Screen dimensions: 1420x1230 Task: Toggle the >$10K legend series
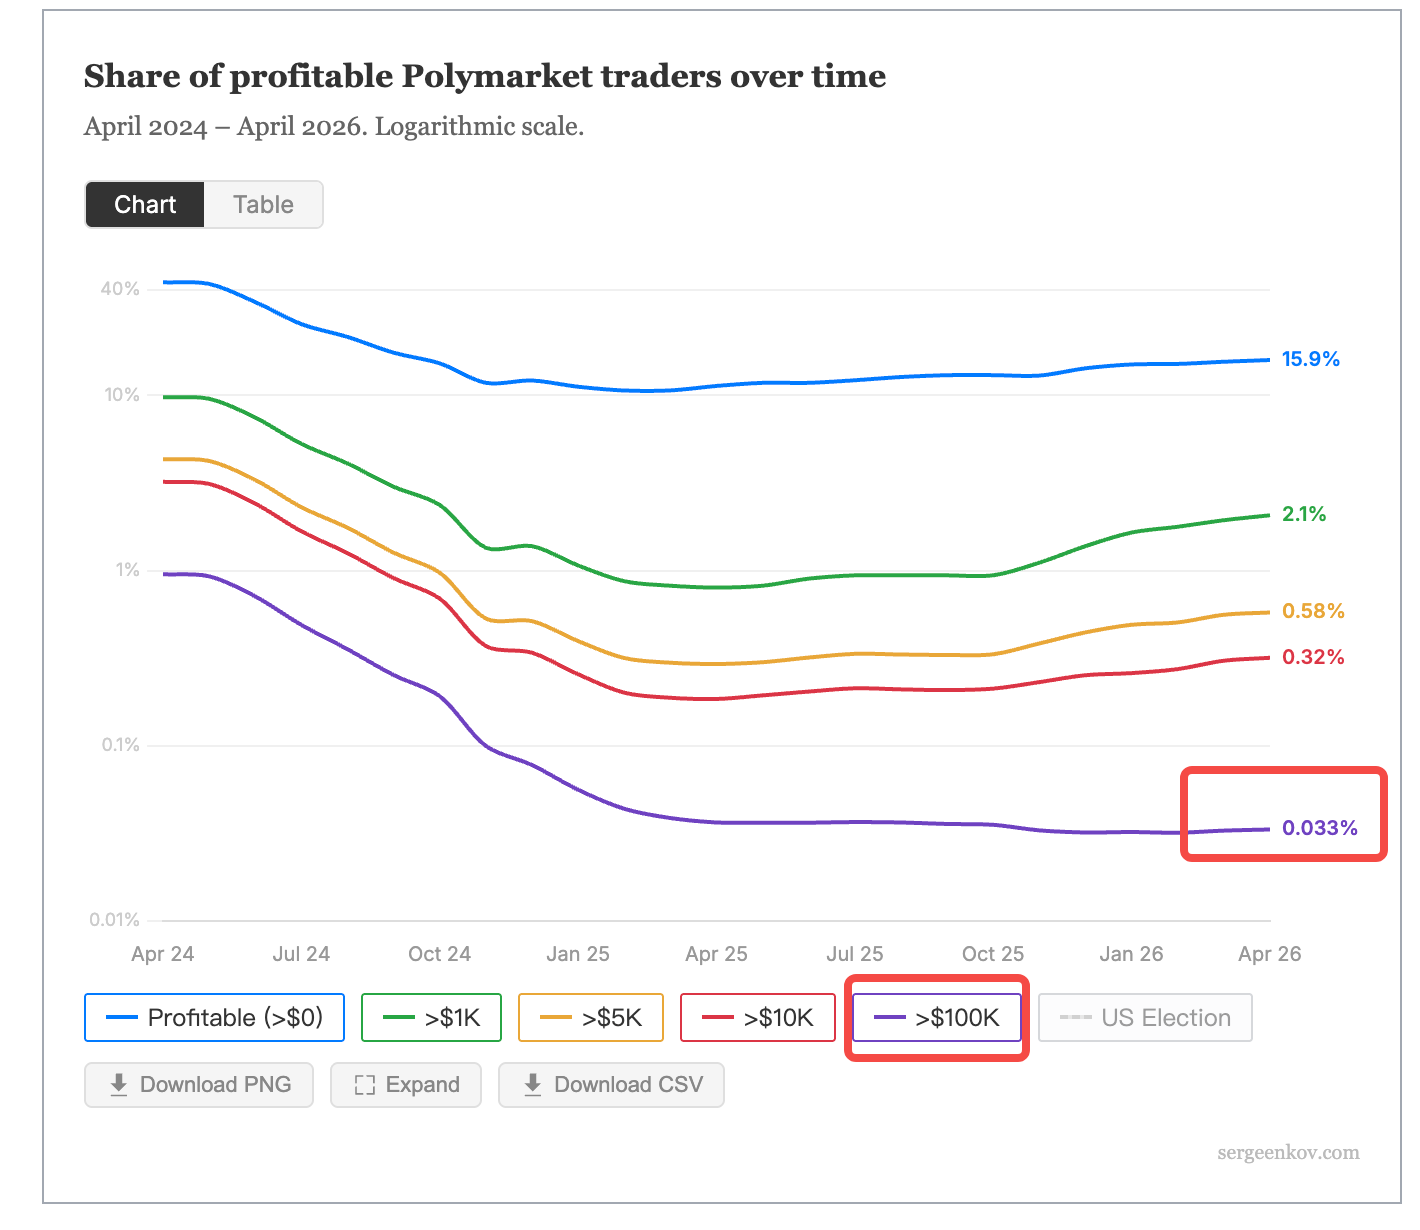click(758, 1018)
